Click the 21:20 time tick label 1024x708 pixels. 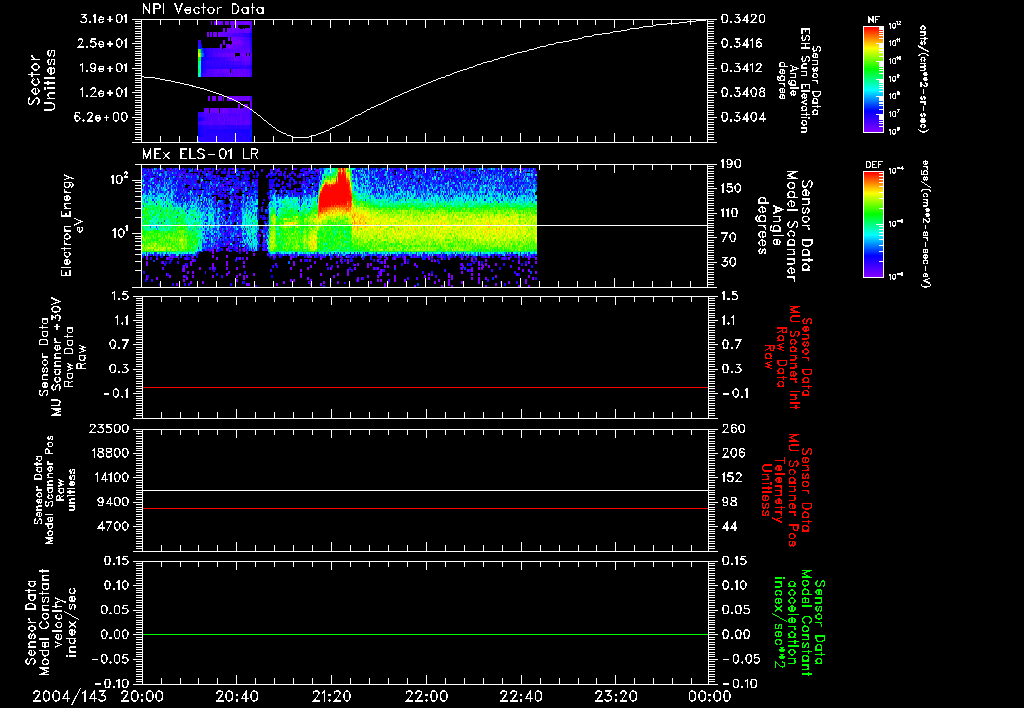pos(331,696)
